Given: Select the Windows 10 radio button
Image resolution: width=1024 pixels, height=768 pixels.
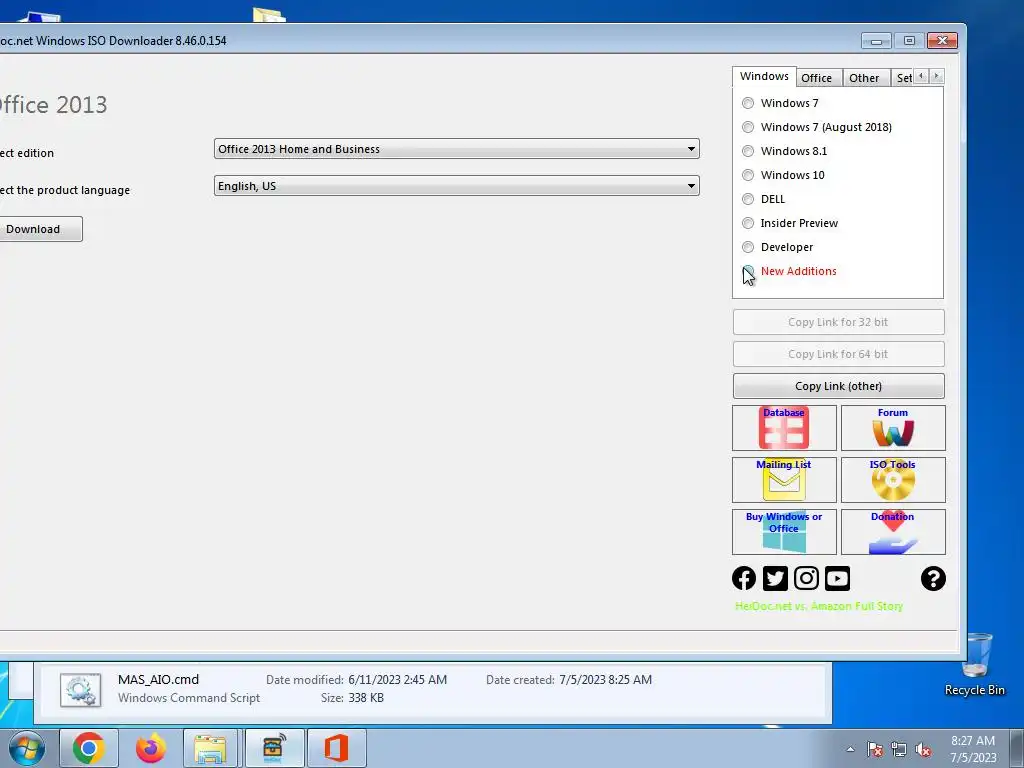Looking at the screenshot, I should click(x=748, y=175).
